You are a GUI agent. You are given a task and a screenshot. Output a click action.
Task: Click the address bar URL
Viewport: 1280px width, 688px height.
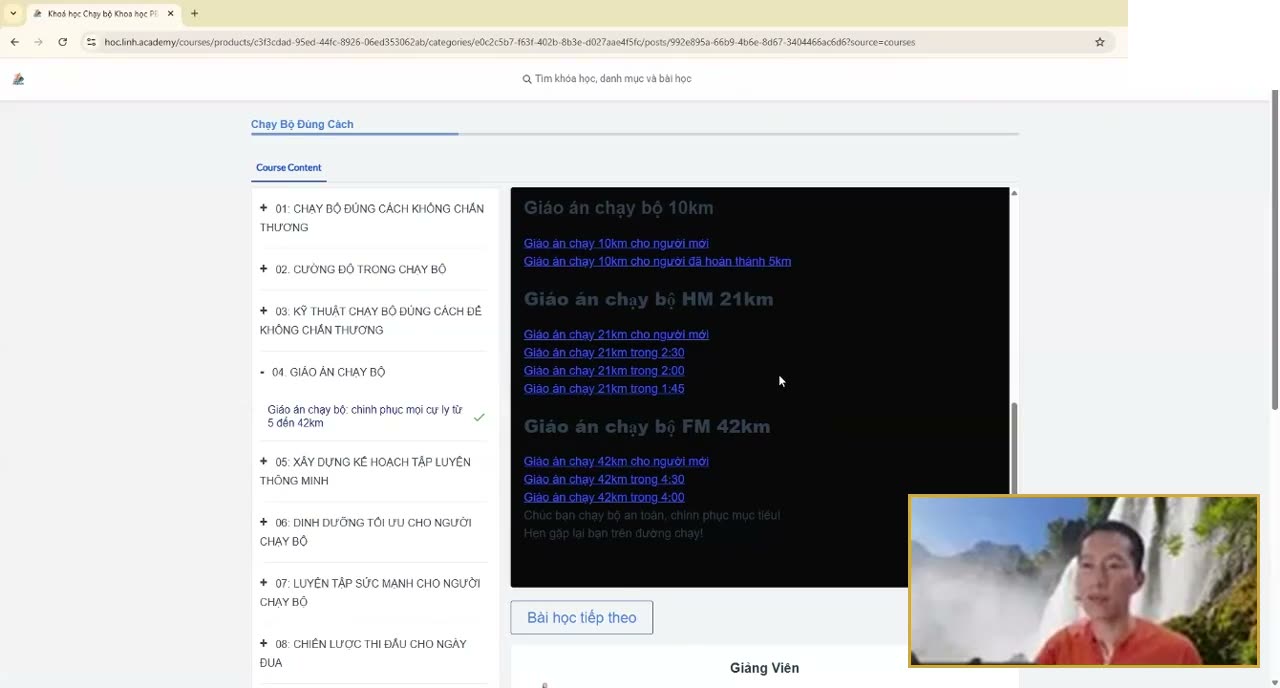point(510,42)
